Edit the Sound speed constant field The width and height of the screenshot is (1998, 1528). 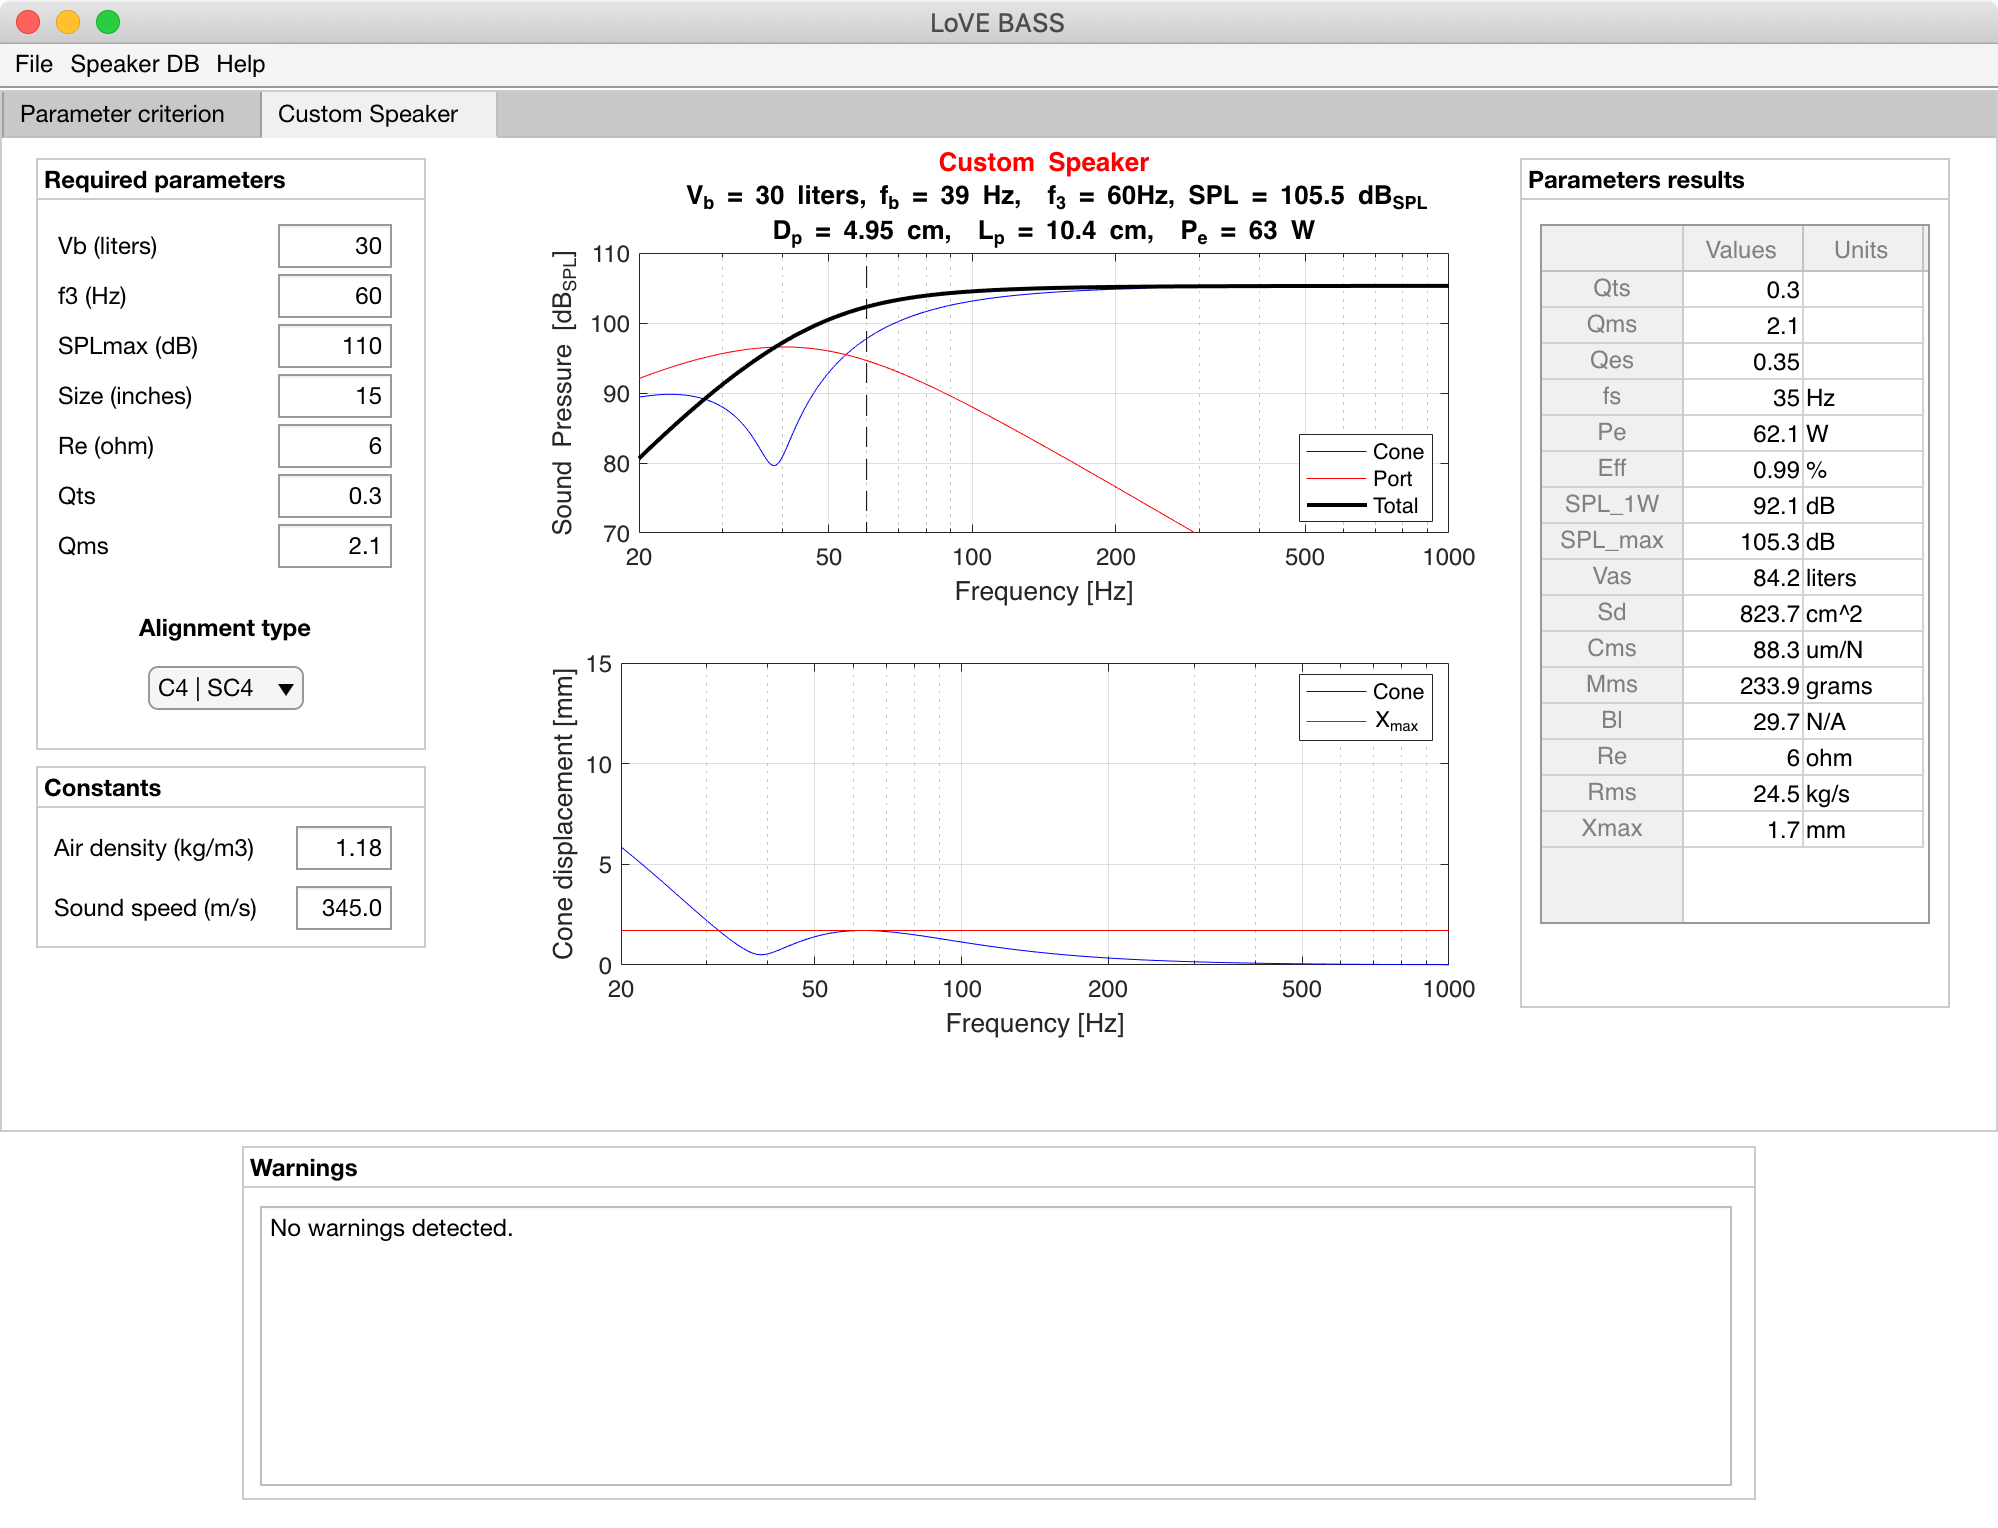pos(343,908)
